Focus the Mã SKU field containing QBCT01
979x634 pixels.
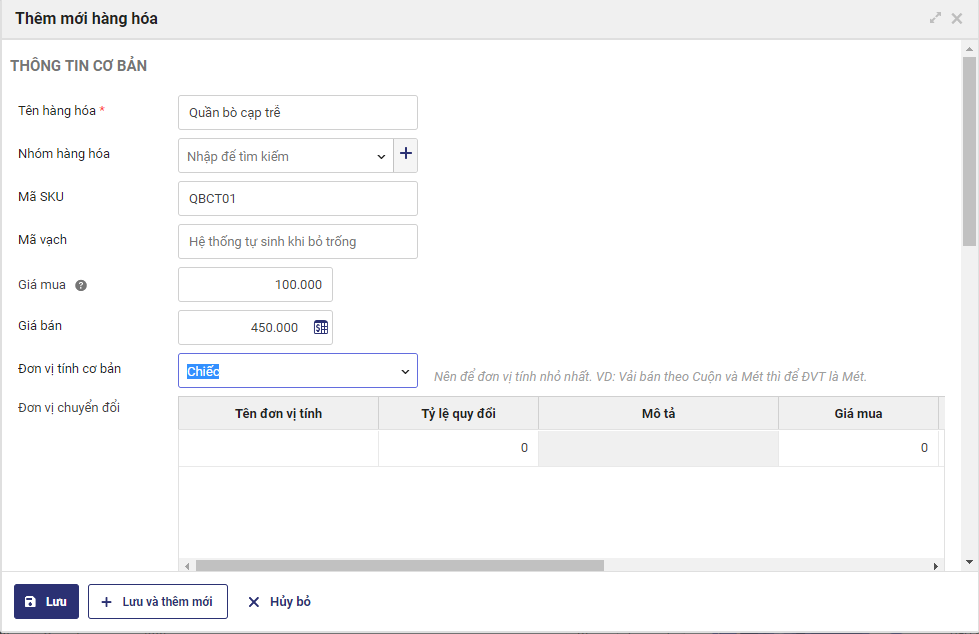[x=297, y=199]
